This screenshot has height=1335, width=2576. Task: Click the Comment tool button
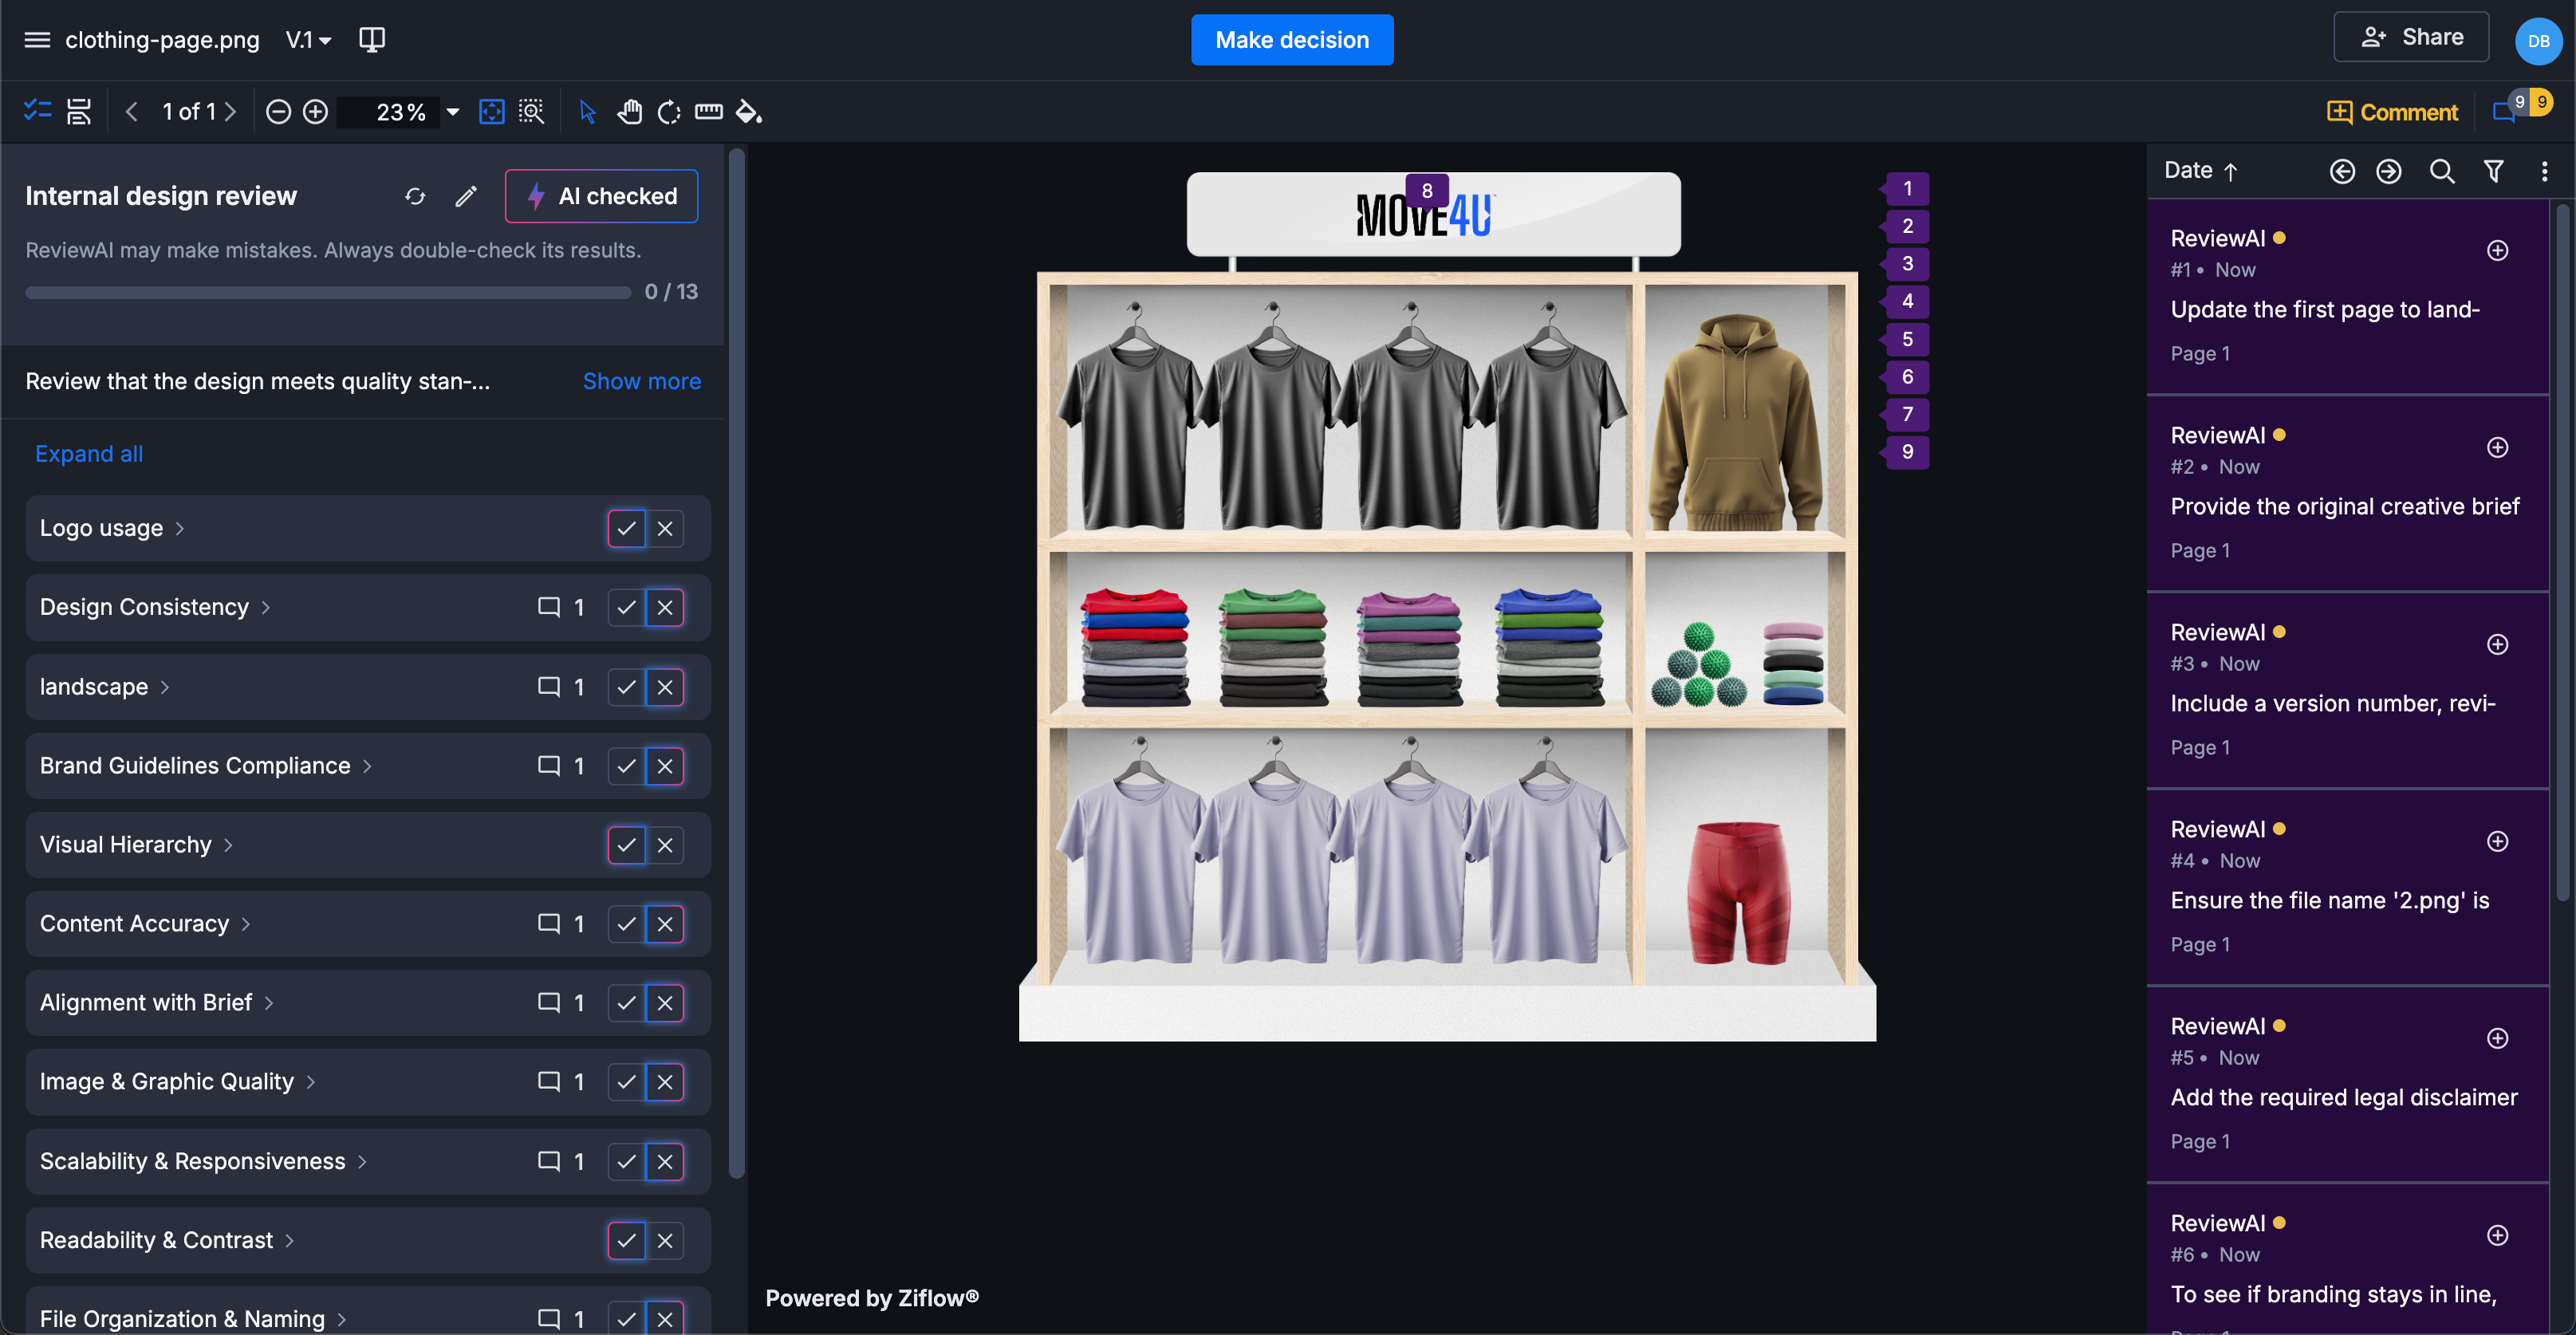tap(2392, 112)
